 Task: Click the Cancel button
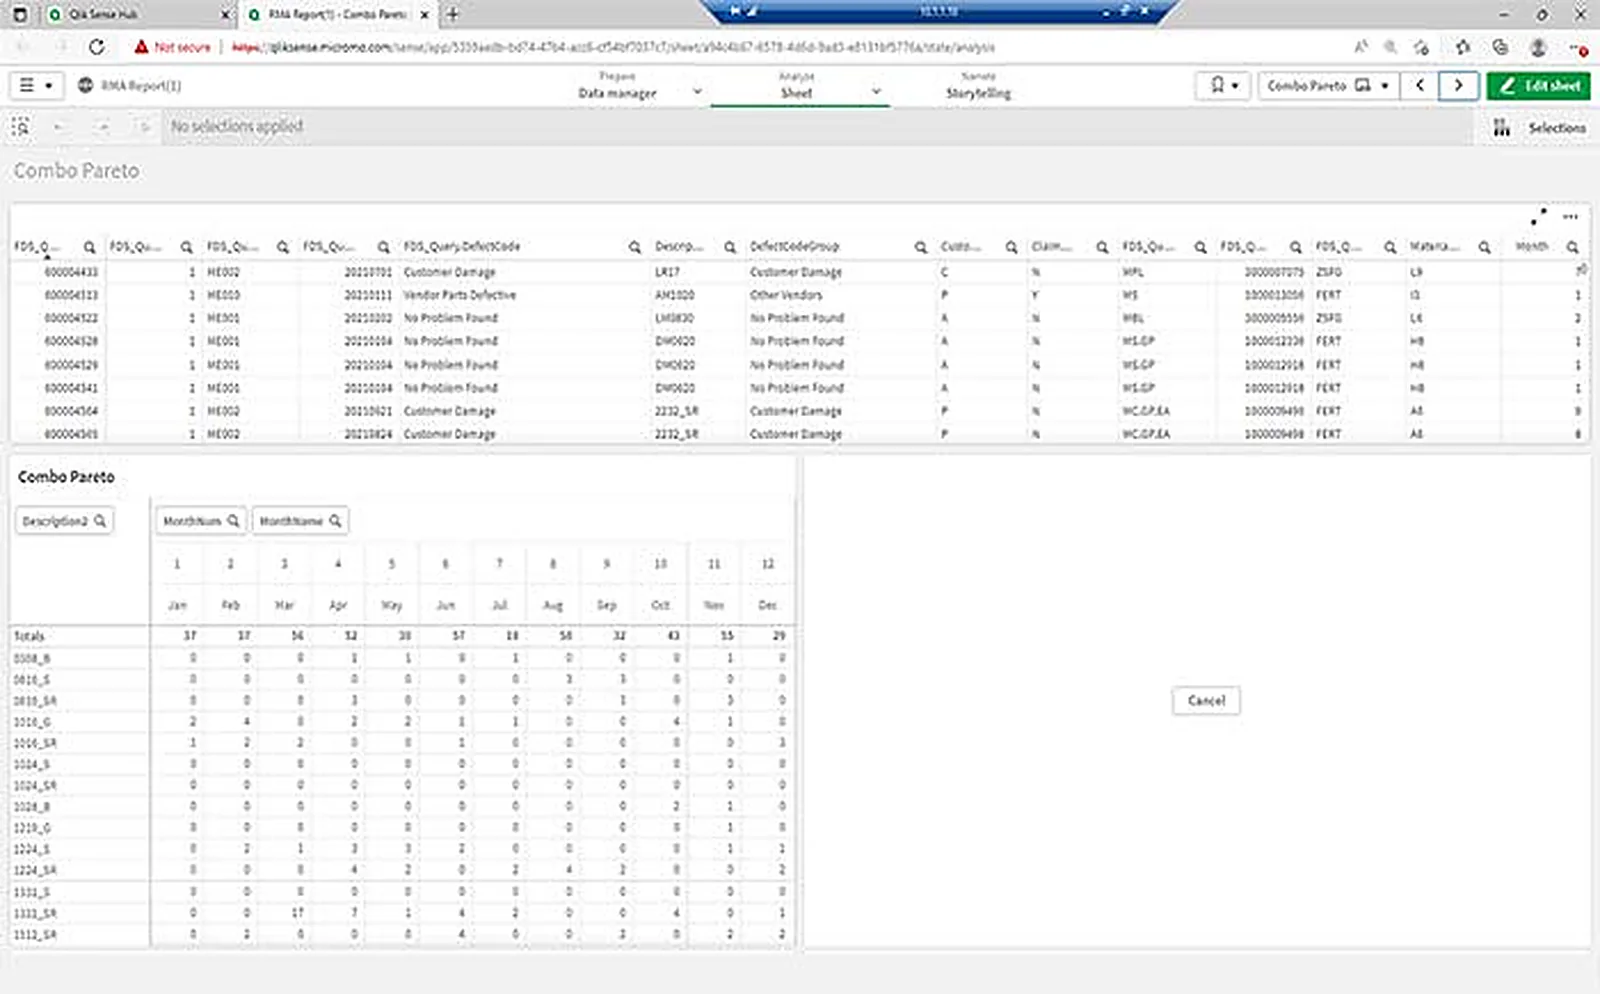tap(1206, 700)
